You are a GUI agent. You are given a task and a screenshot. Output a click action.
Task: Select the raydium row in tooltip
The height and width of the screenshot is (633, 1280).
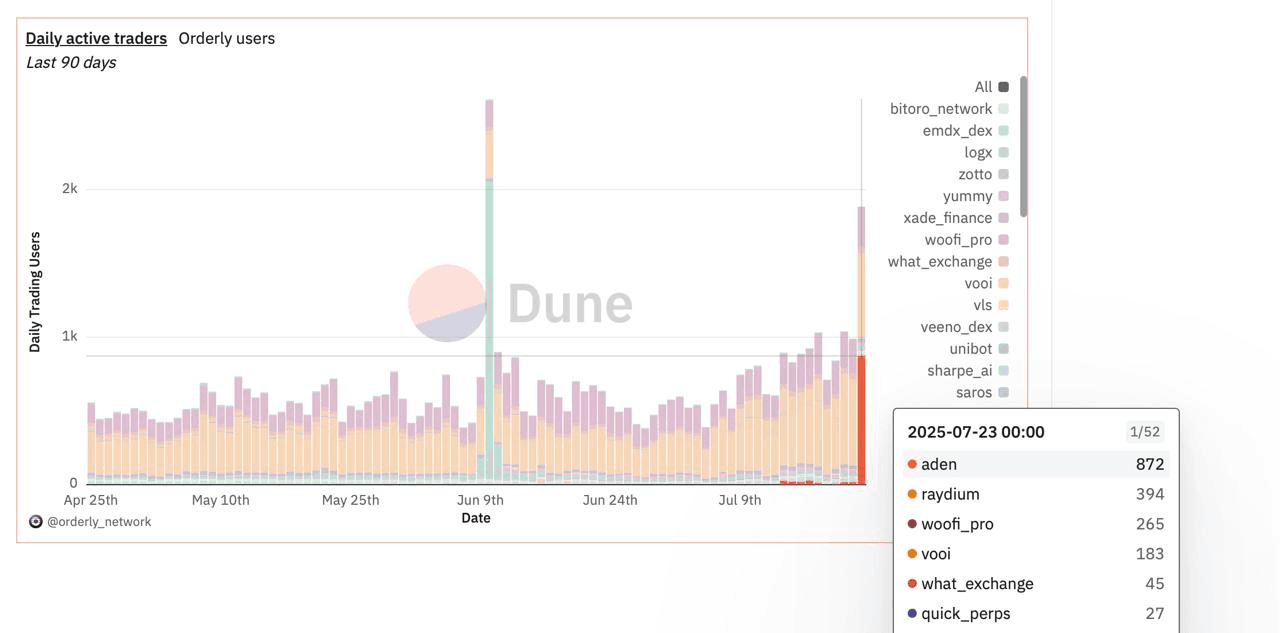click(1036, 494)
